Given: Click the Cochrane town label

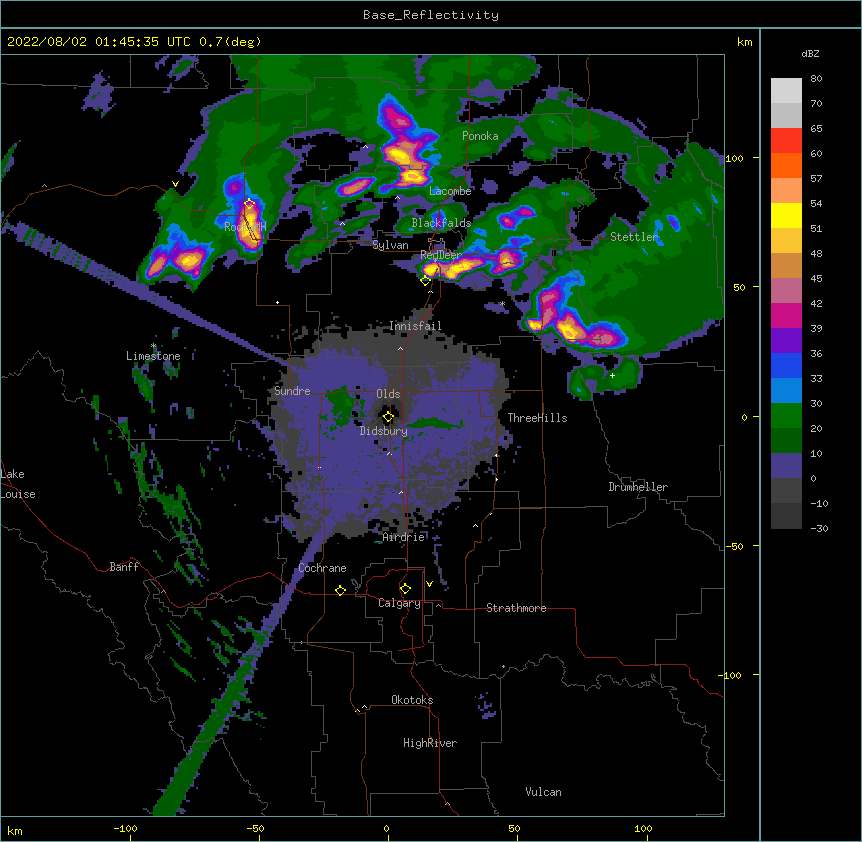Looking at the screenshot, I should tap(322, 568).
